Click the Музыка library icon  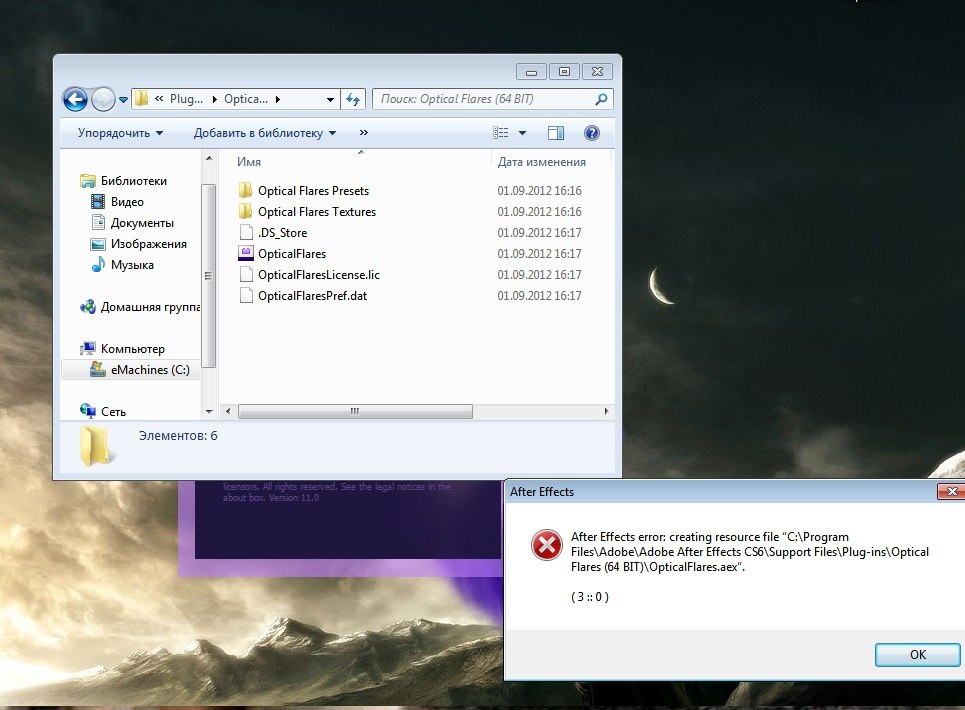click(98, 264)
